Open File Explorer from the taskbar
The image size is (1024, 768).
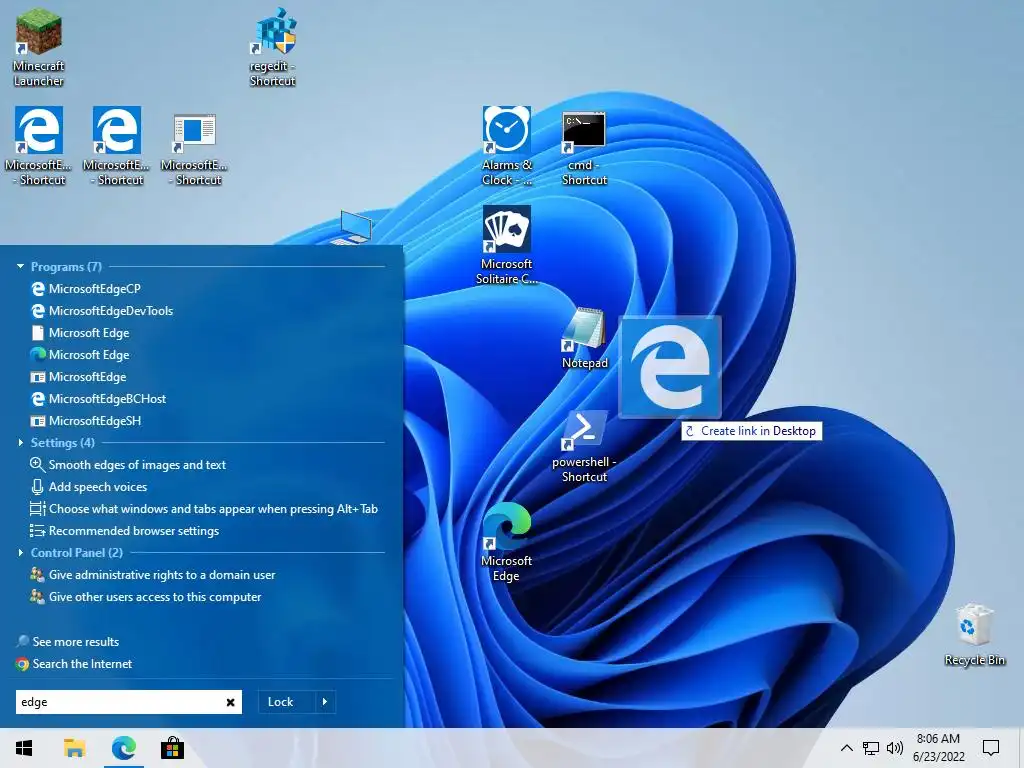coord(74,748)
